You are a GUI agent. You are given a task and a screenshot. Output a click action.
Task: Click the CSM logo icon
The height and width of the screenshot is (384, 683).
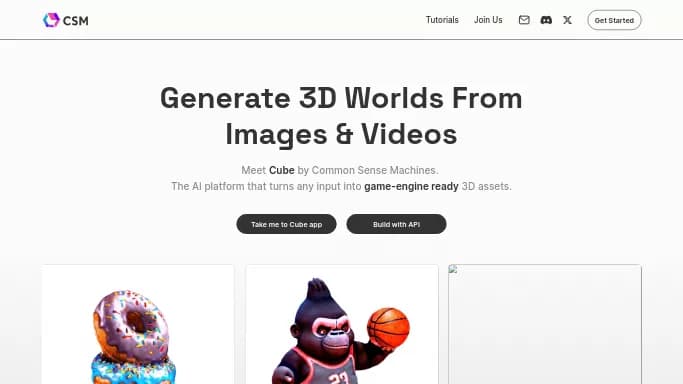pyautogui.click(x=51, y=20)
